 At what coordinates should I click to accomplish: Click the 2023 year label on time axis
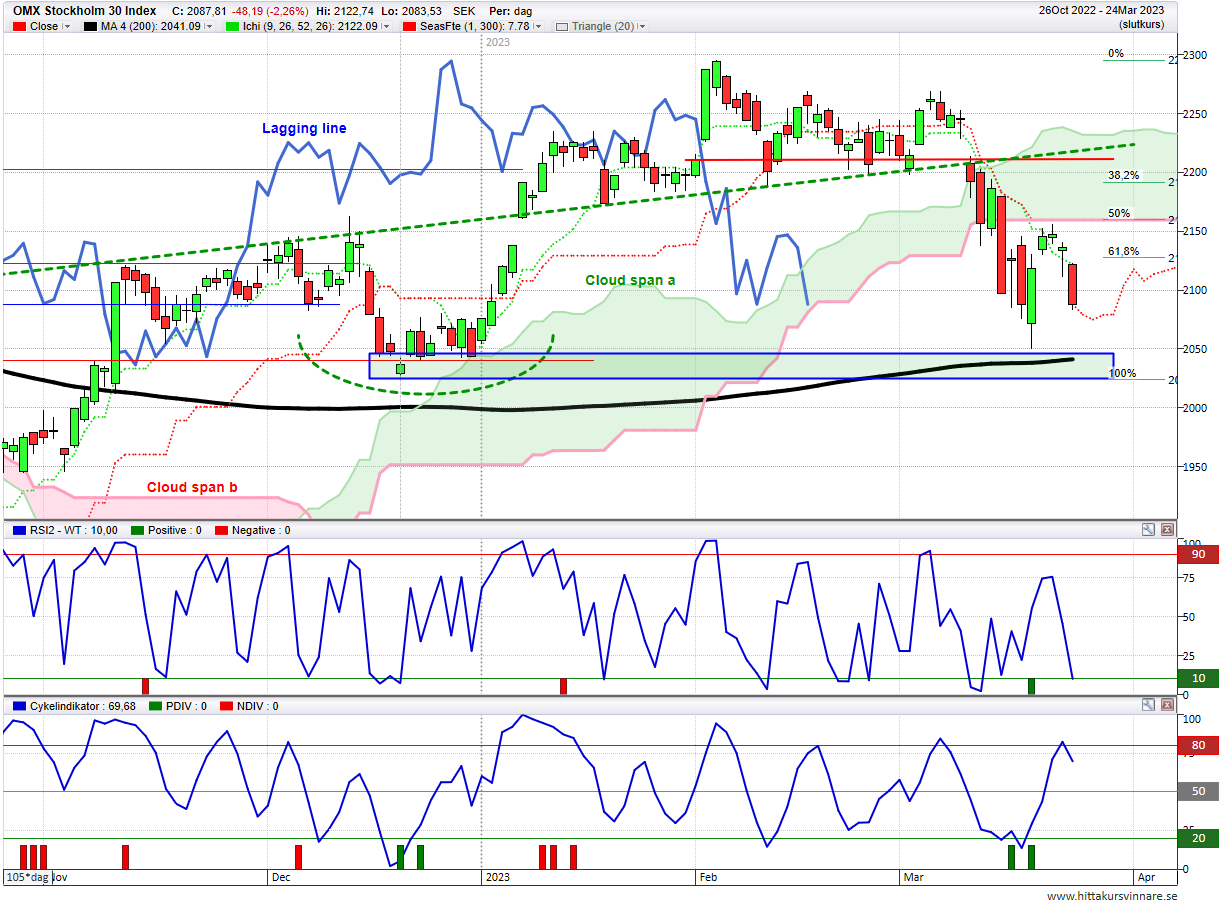point(498,877)
